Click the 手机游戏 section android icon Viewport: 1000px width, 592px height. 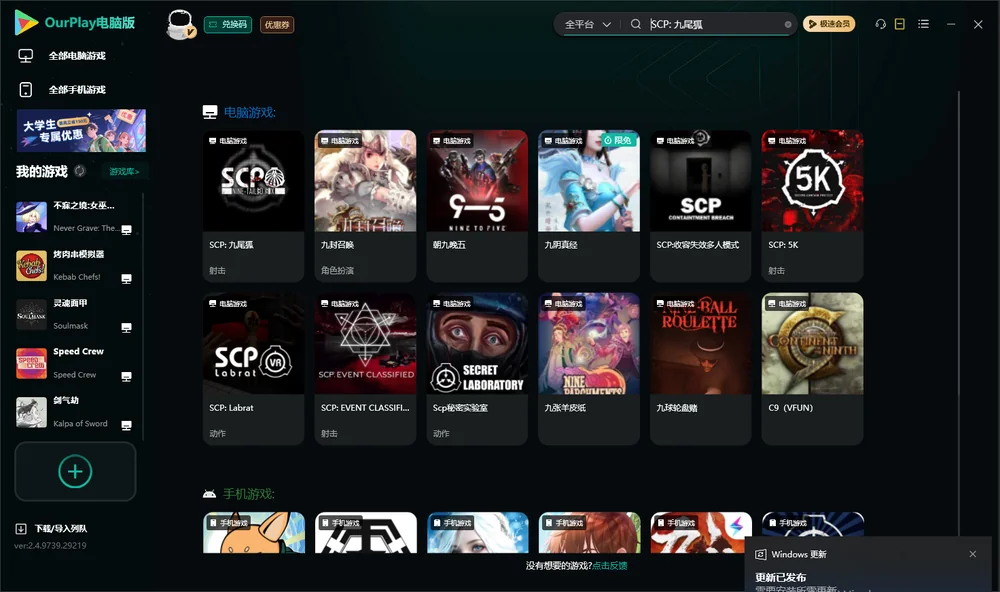pos(209,494)
